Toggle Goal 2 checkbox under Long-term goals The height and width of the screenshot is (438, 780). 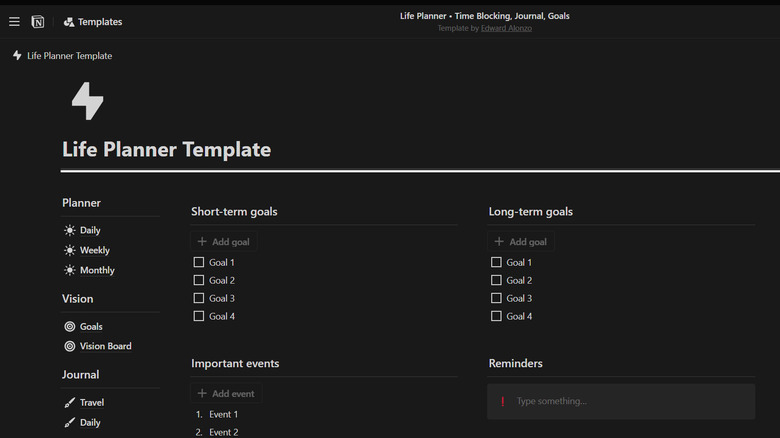point(497,280)
